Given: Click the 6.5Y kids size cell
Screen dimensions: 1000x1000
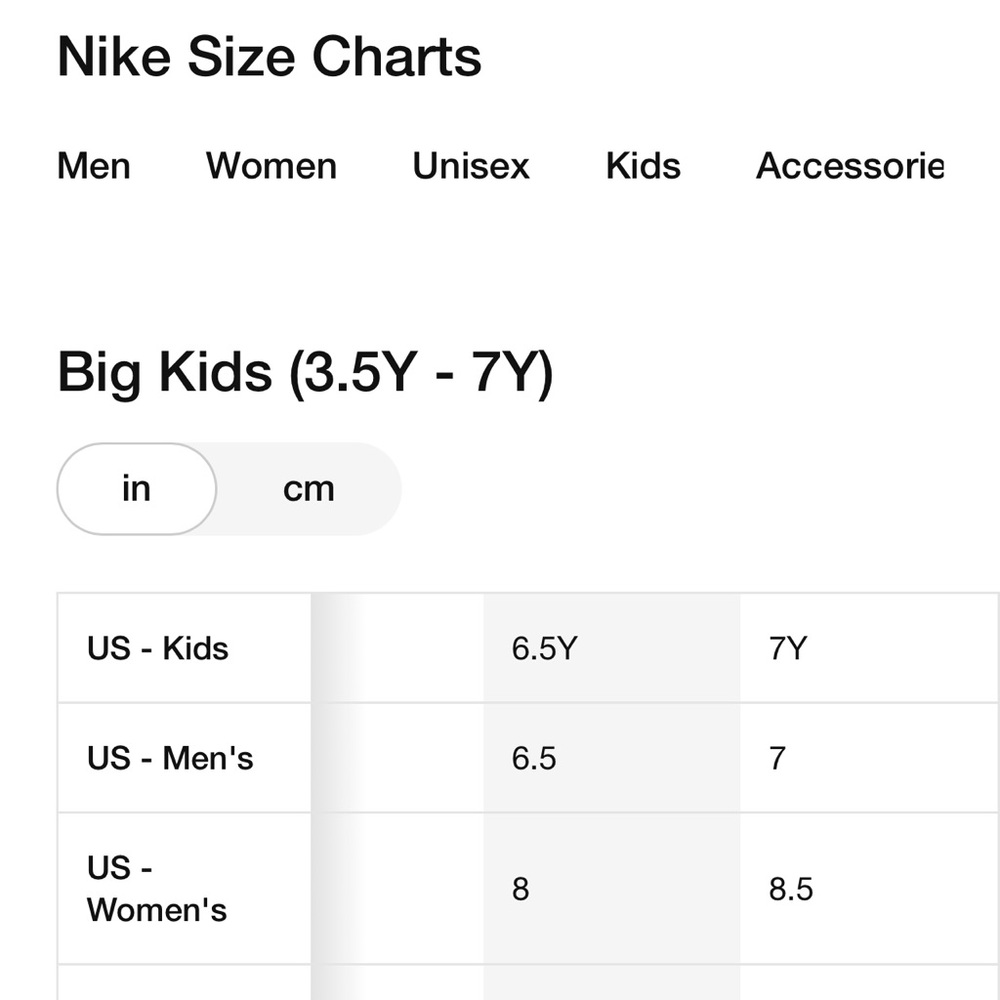Looking at the screenshot, I should pyautogui.click(x=544, y=648).
